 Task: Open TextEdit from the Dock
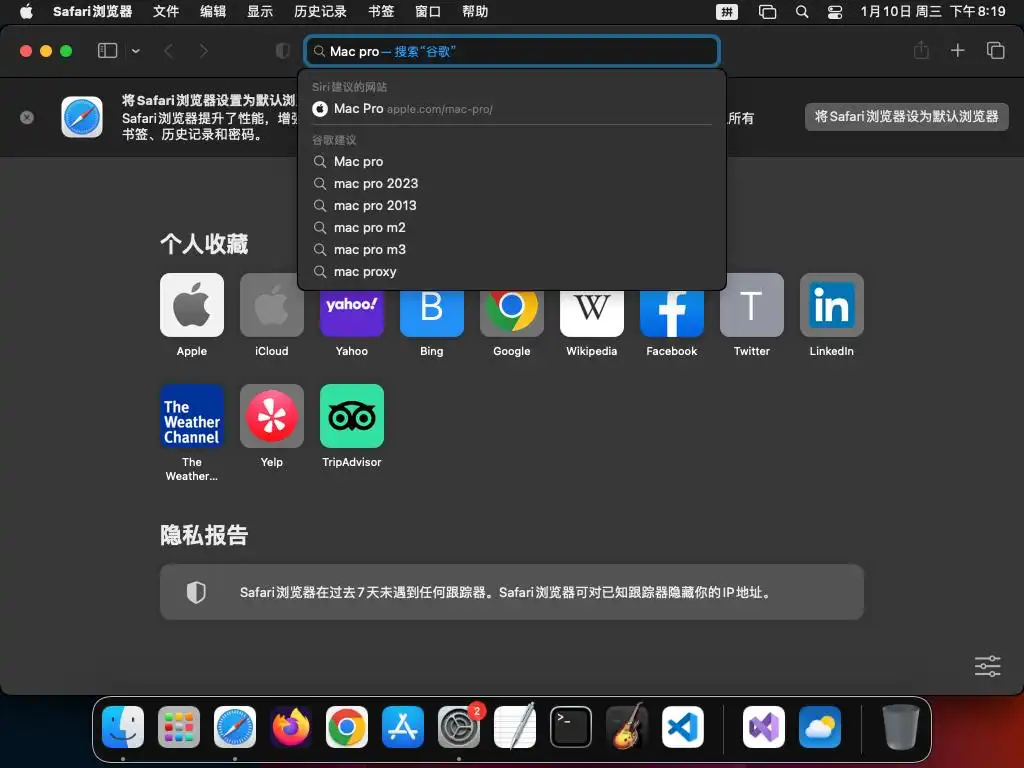pyautogui.click(x=515, y=727)
